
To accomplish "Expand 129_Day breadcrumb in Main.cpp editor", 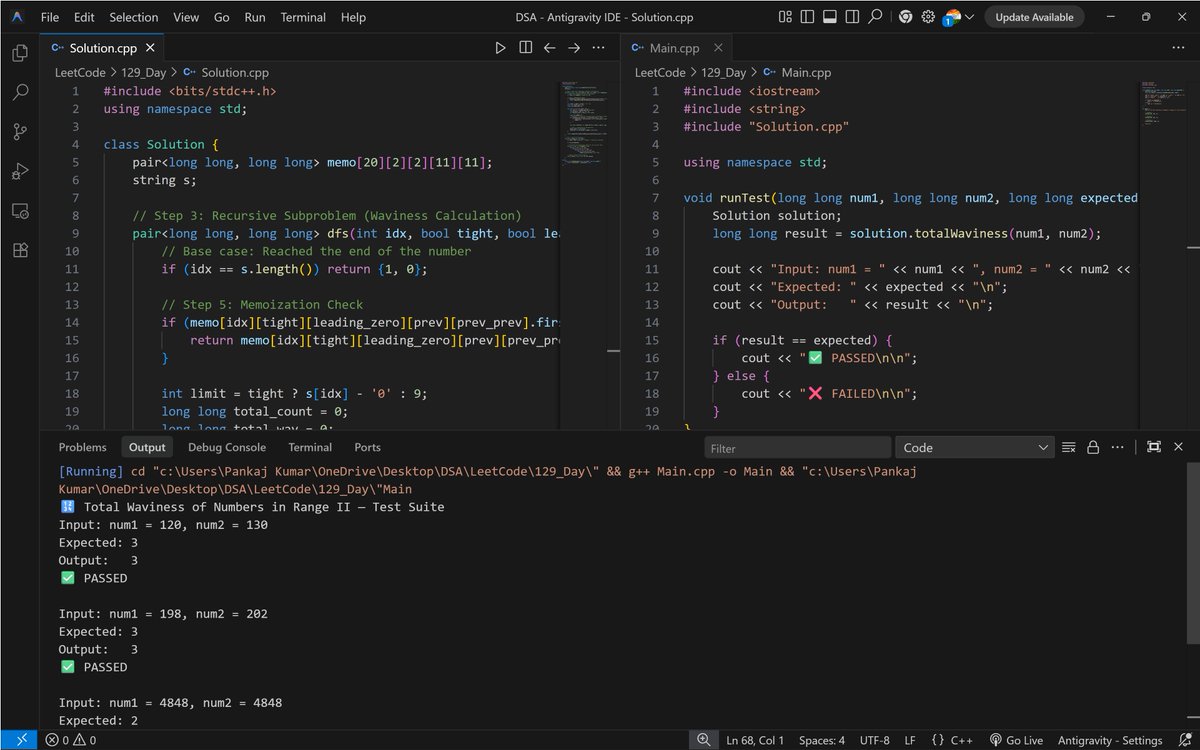I will [723, 72].
